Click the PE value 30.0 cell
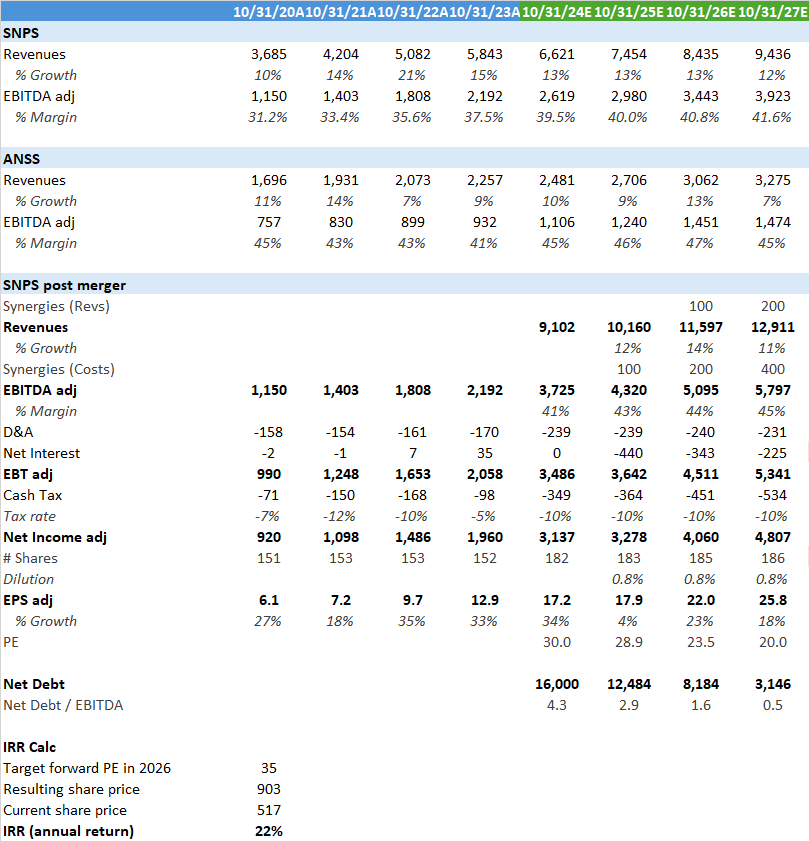This screenshot has height=841, width=809. [557, 642]
